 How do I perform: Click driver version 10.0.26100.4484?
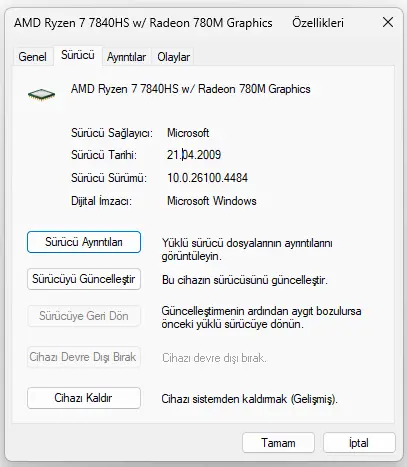[207, 178]
